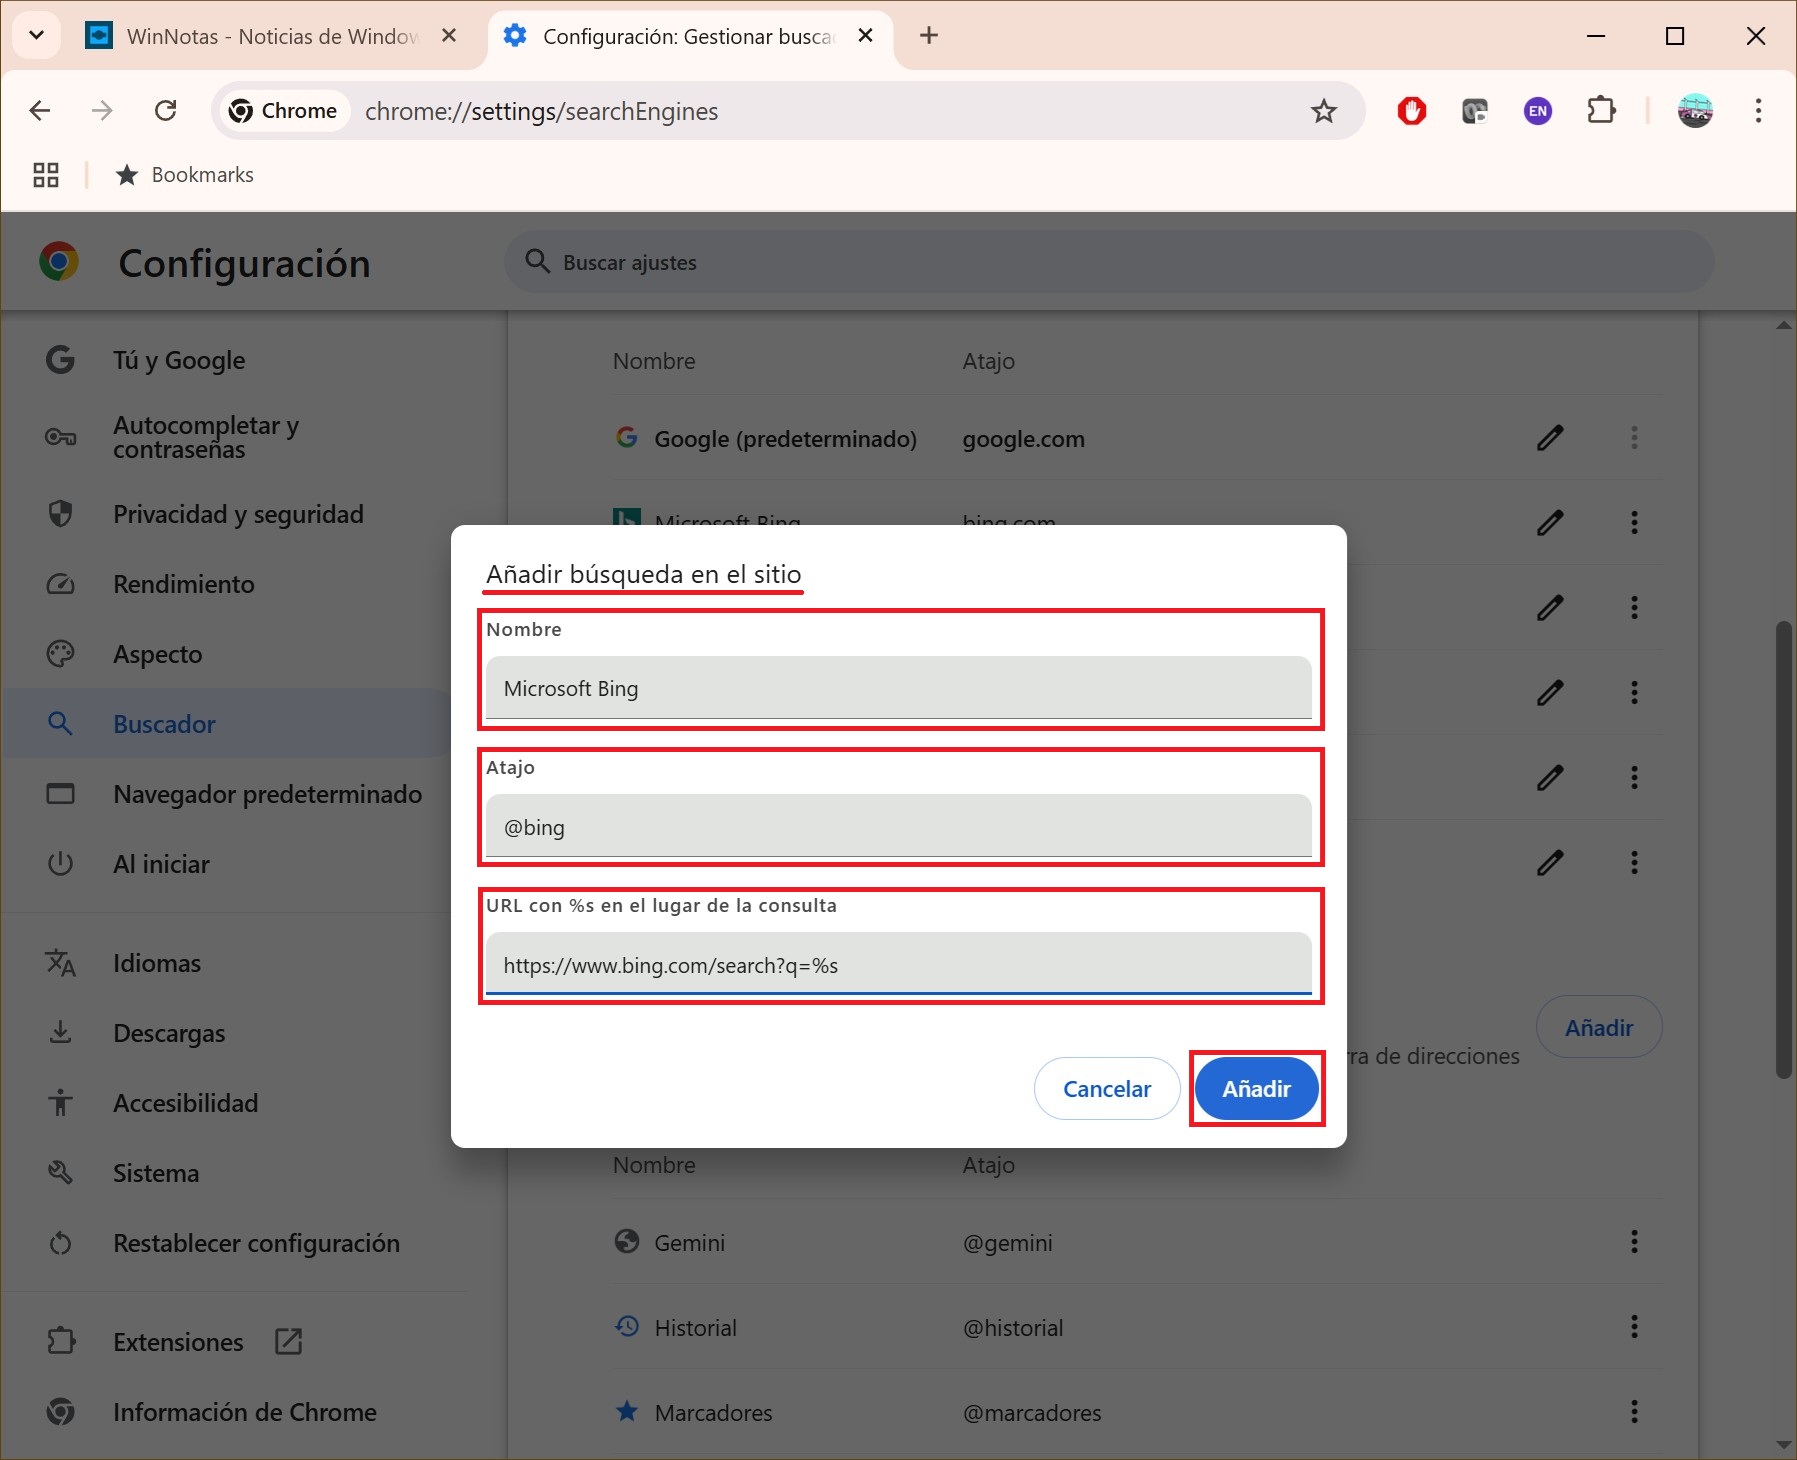Open a new tab
This screenshot has height=1460, width=1797.
pyautogui.click(x=929, y=36)
